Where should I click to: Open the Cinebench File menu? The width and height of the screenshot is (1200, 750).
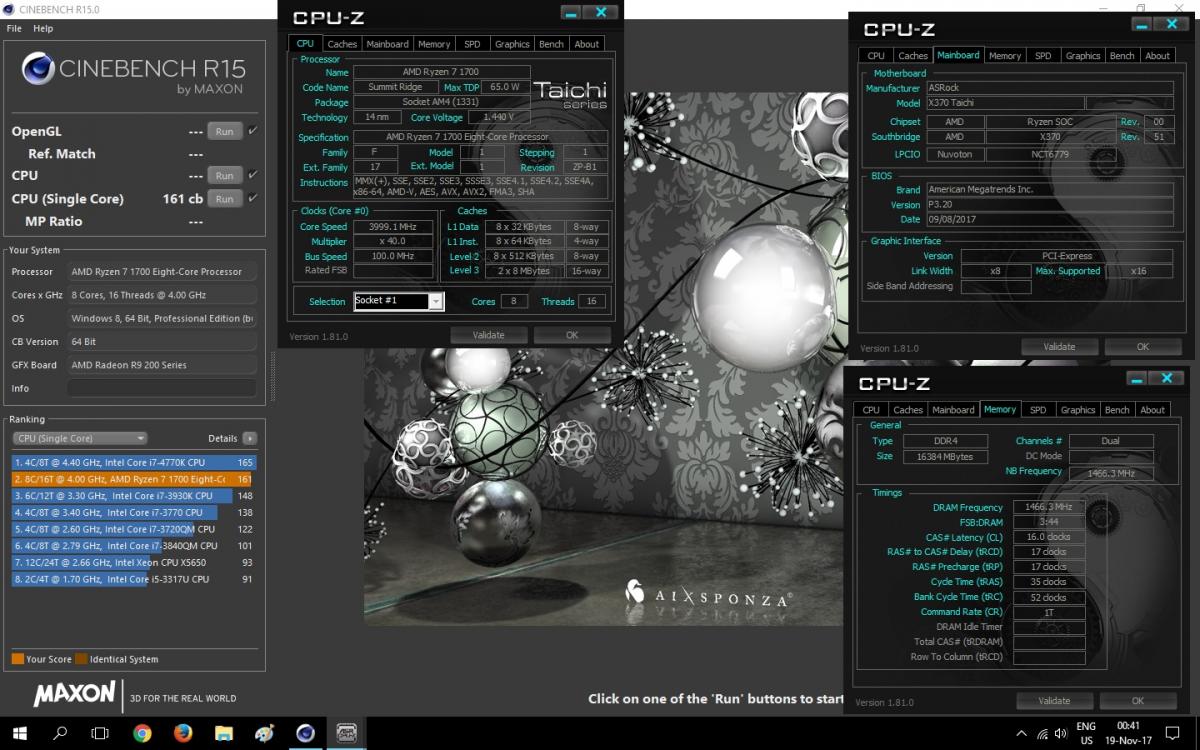14,28
